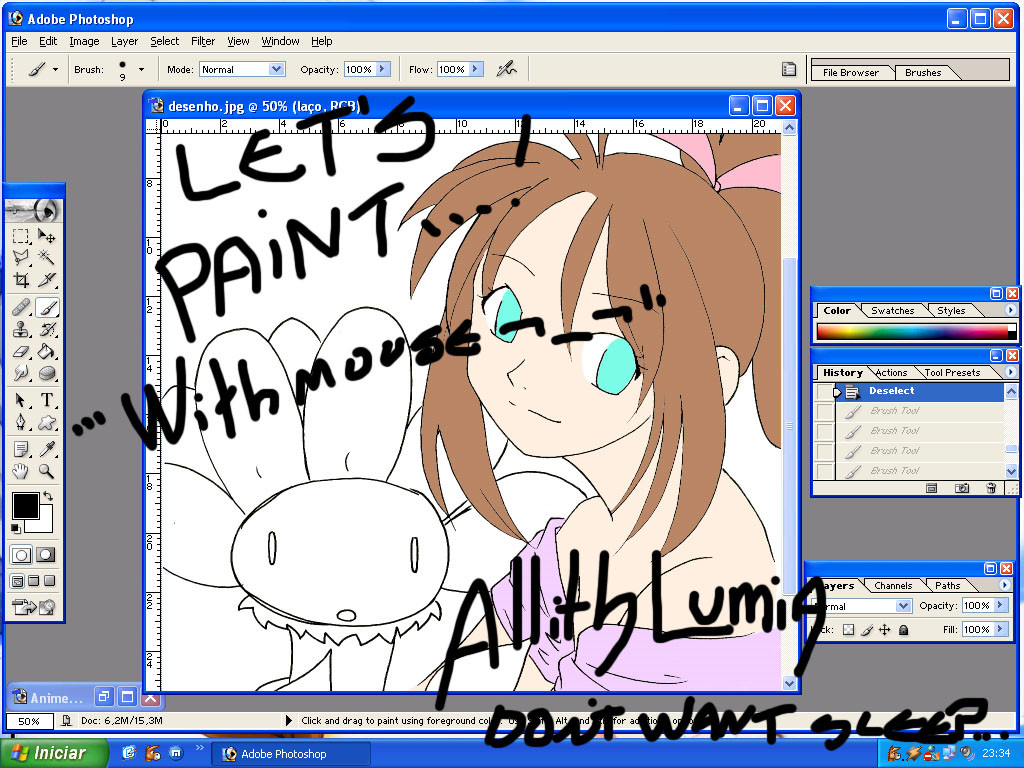Pick the Polygonal Lasso tool
This screenshot has height=768, width=1024.
pyautogui.click(x=21, y=257)
